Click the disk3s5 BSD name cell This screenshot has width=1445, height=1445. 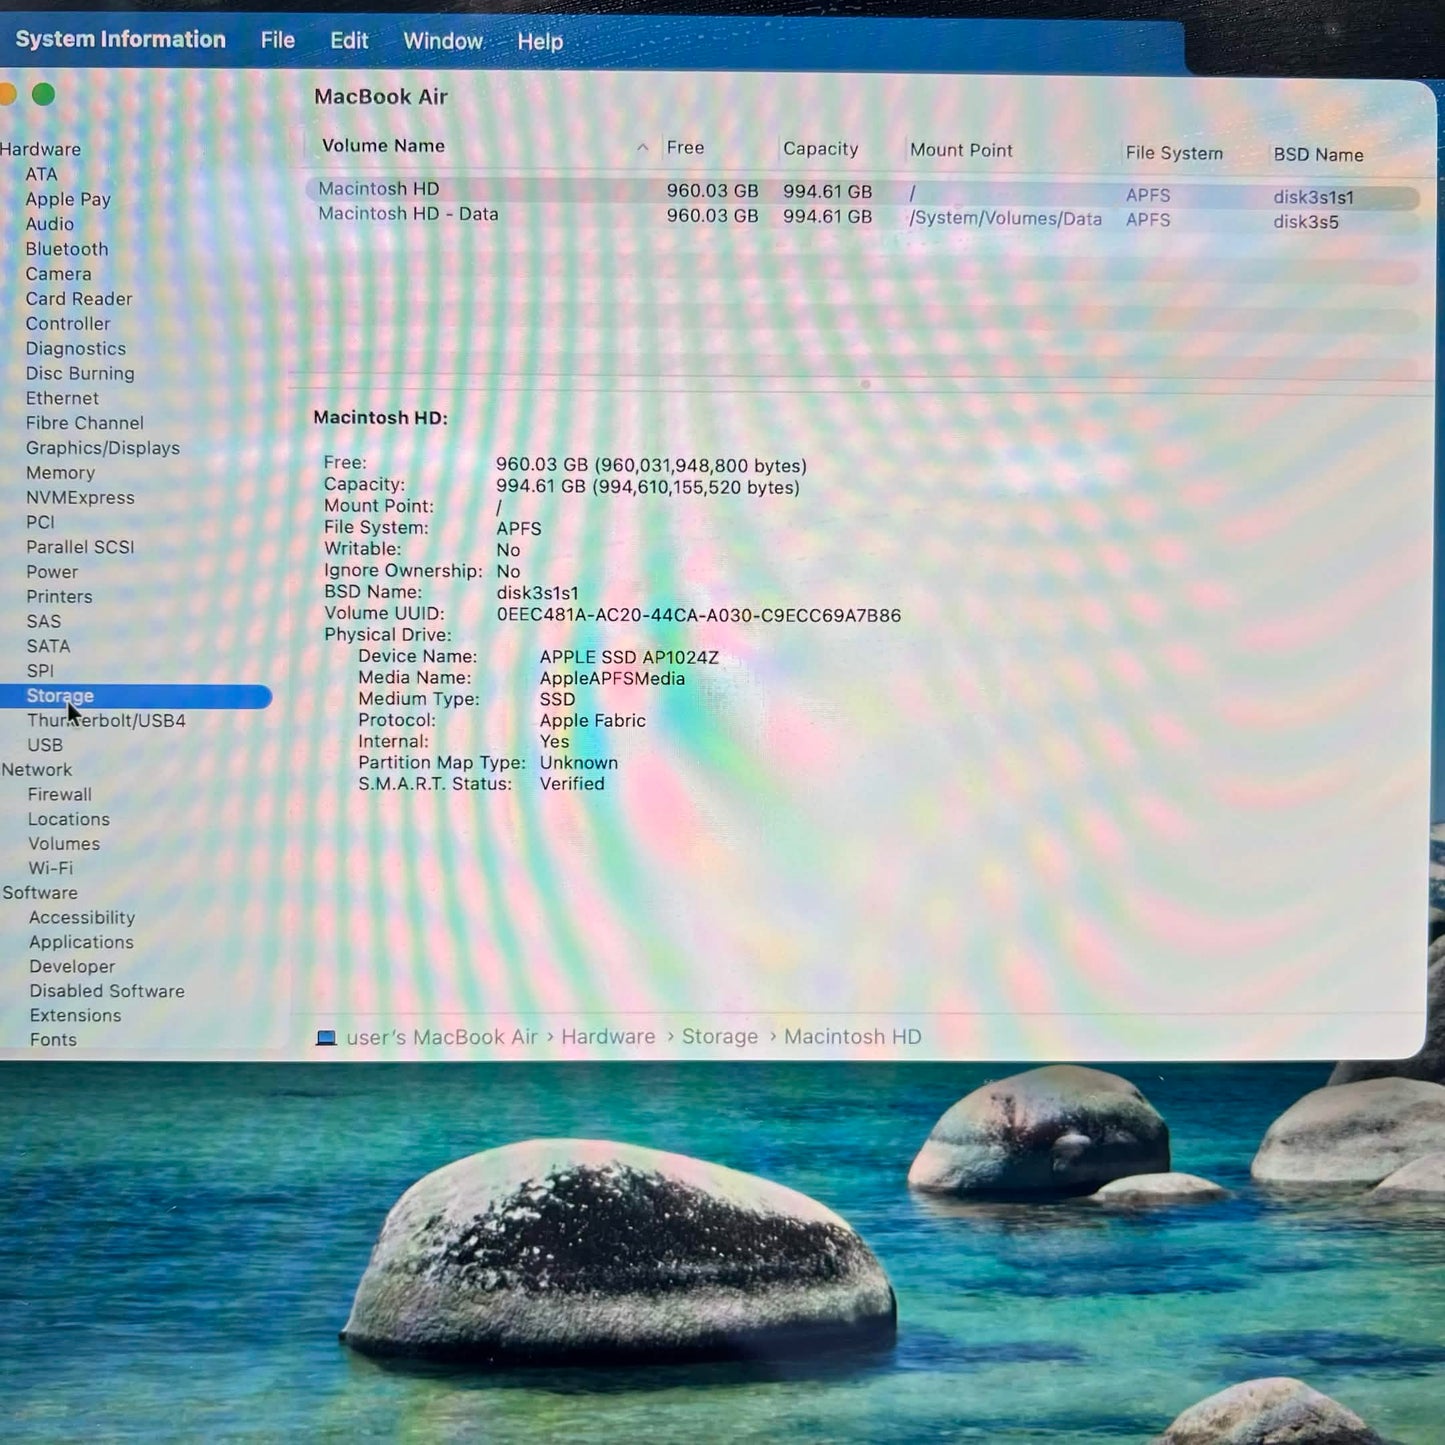coord(1305,222)
